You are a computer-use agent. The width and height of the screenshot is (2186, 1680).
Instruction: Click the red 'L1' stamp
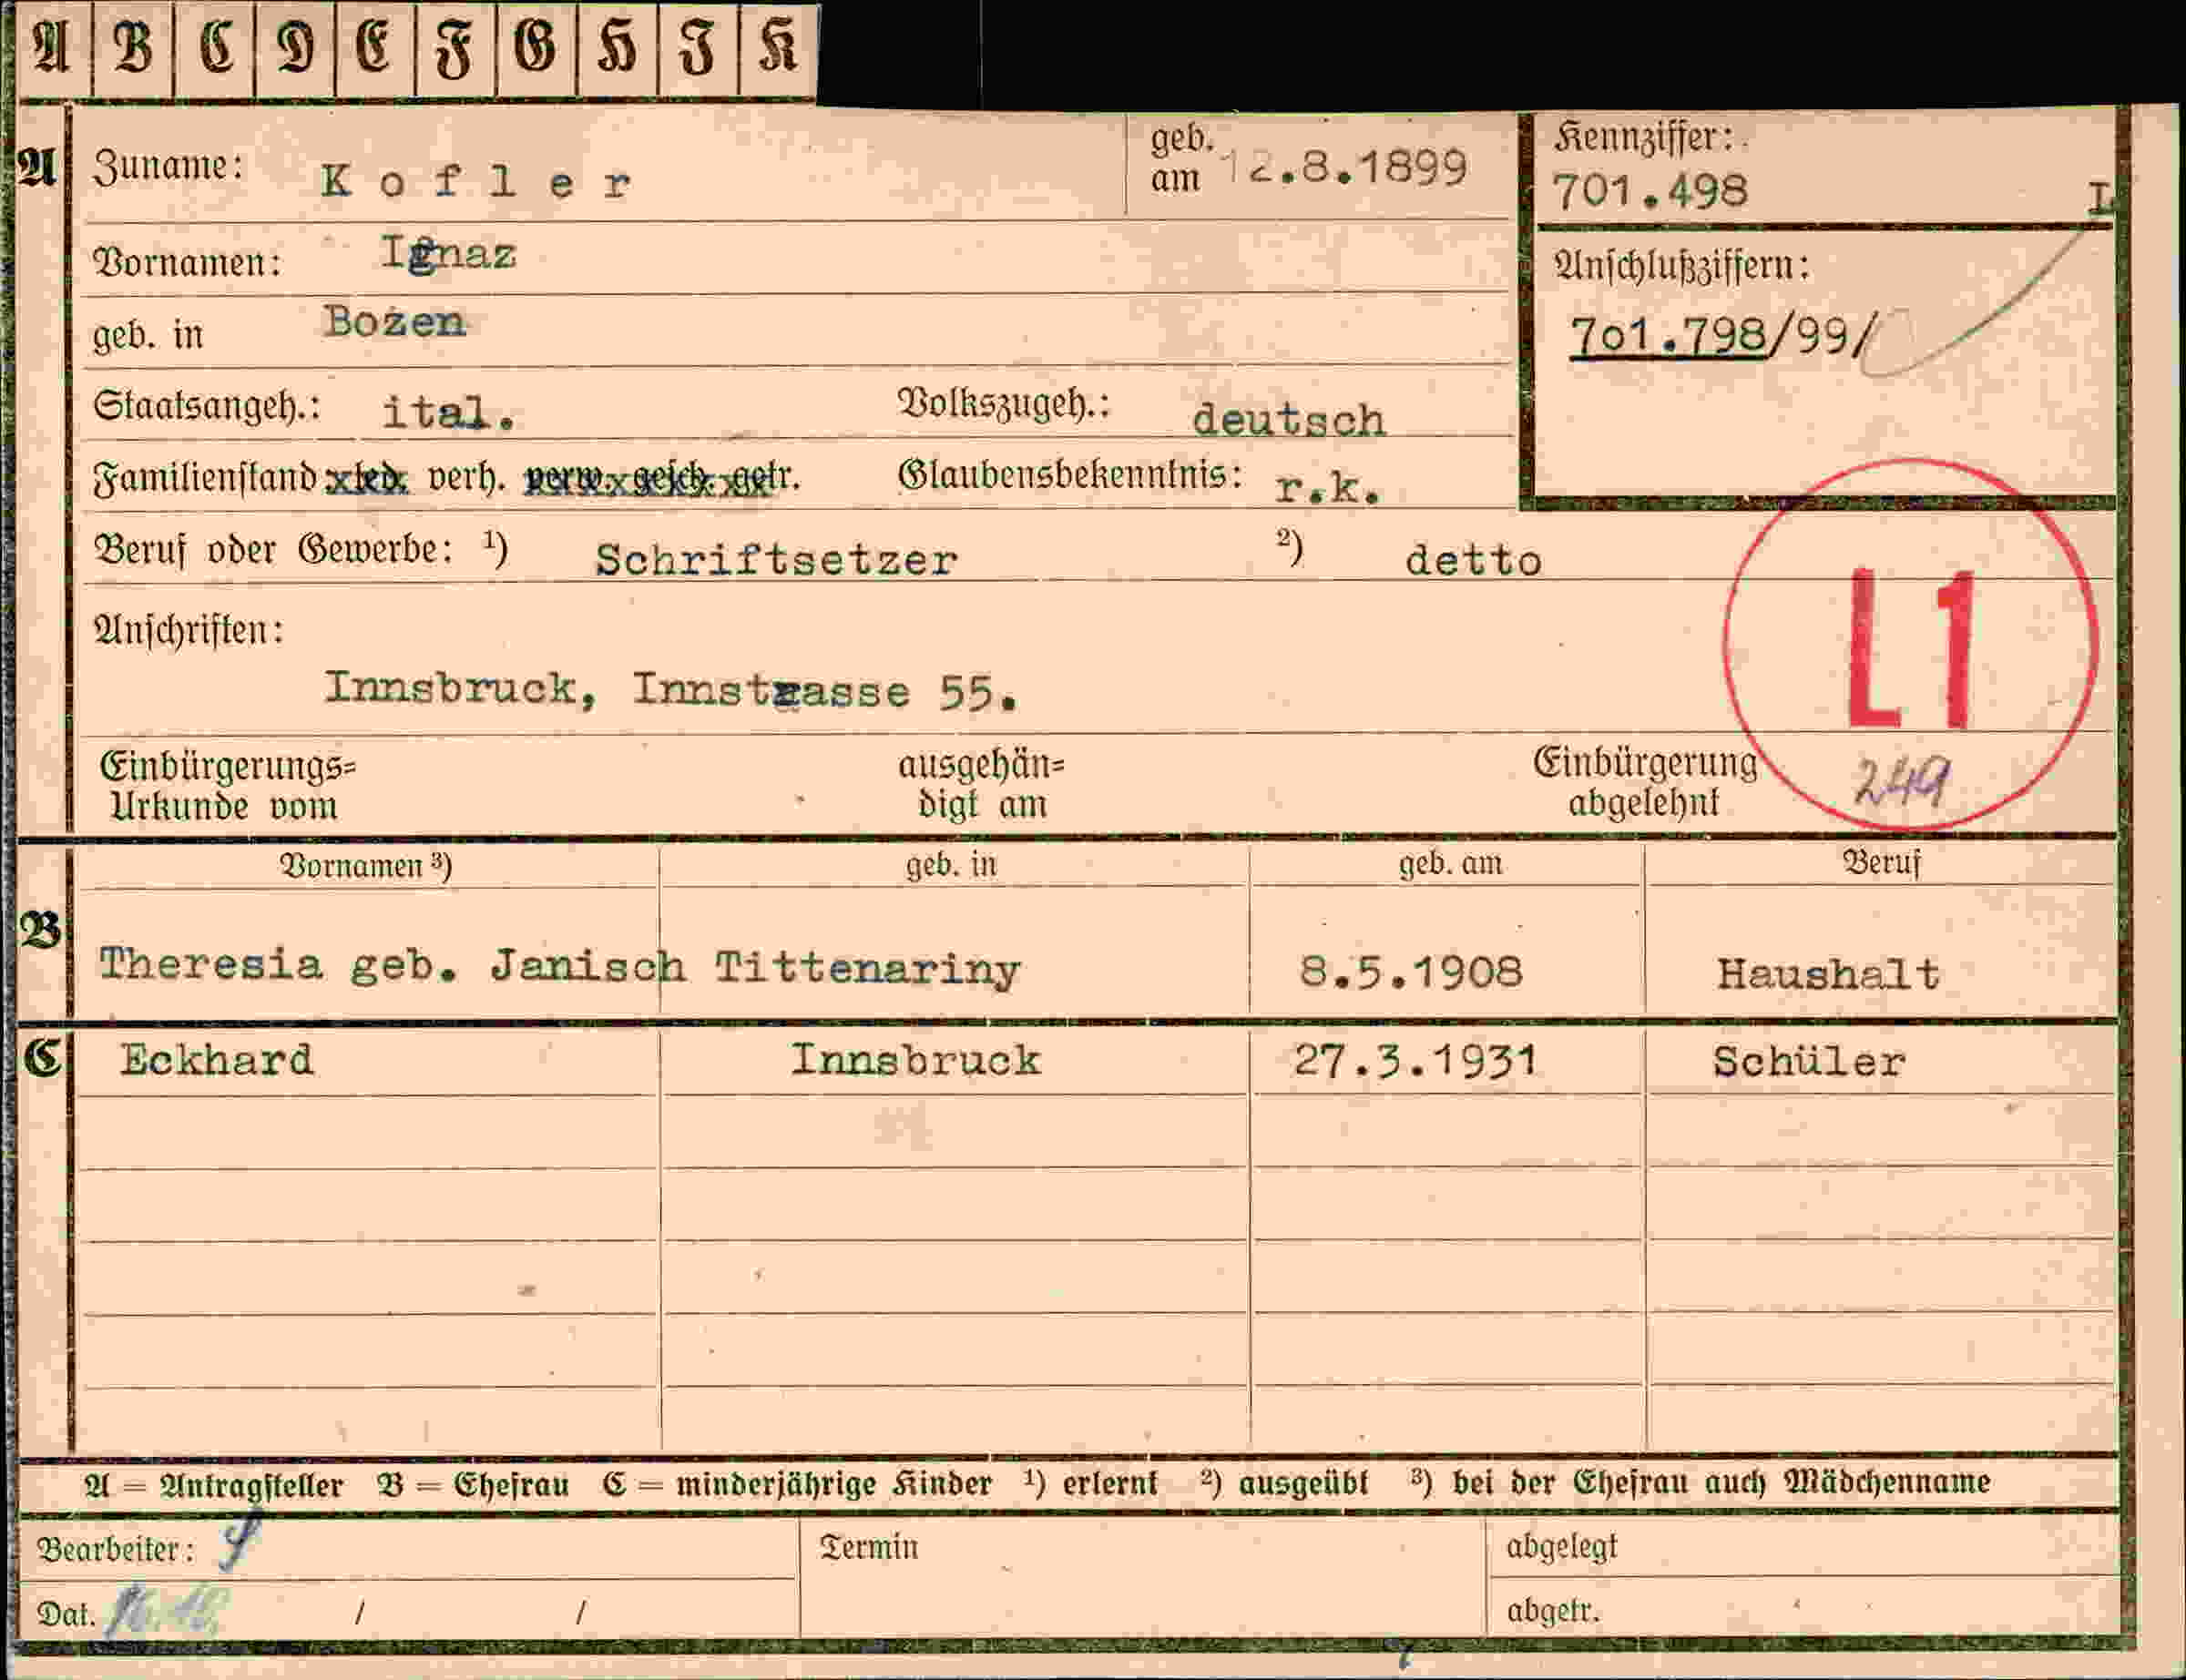(x=1910, y=645)
